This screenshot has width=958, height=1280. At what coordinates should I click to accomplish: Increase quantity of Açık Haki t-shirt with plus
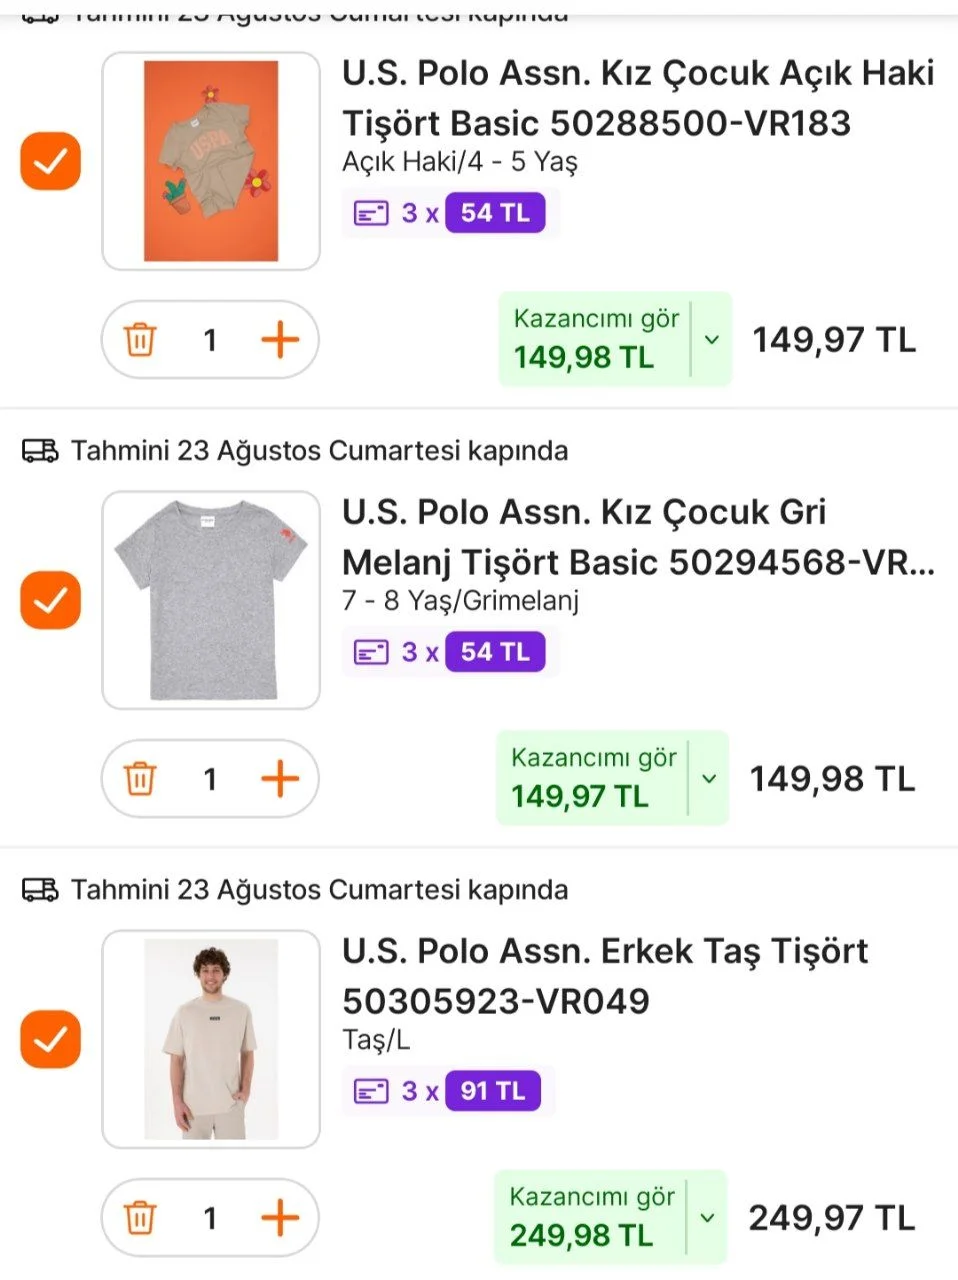pos(280,340)
